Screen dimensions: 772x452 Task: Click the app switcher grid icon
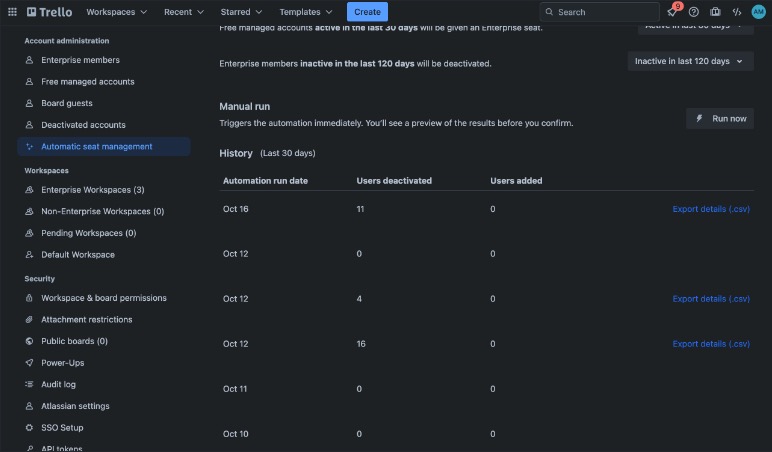pyautogui.click(x=13, y=12)
